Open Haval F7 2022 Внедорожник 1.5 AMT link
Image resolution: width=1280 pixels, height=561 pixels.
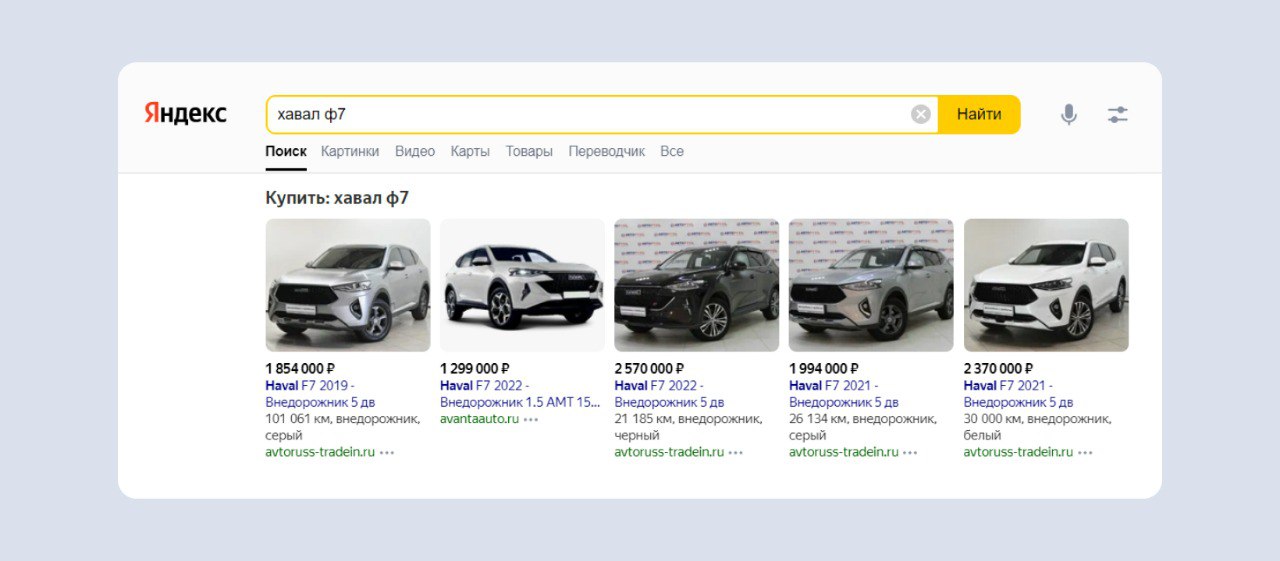520,394
